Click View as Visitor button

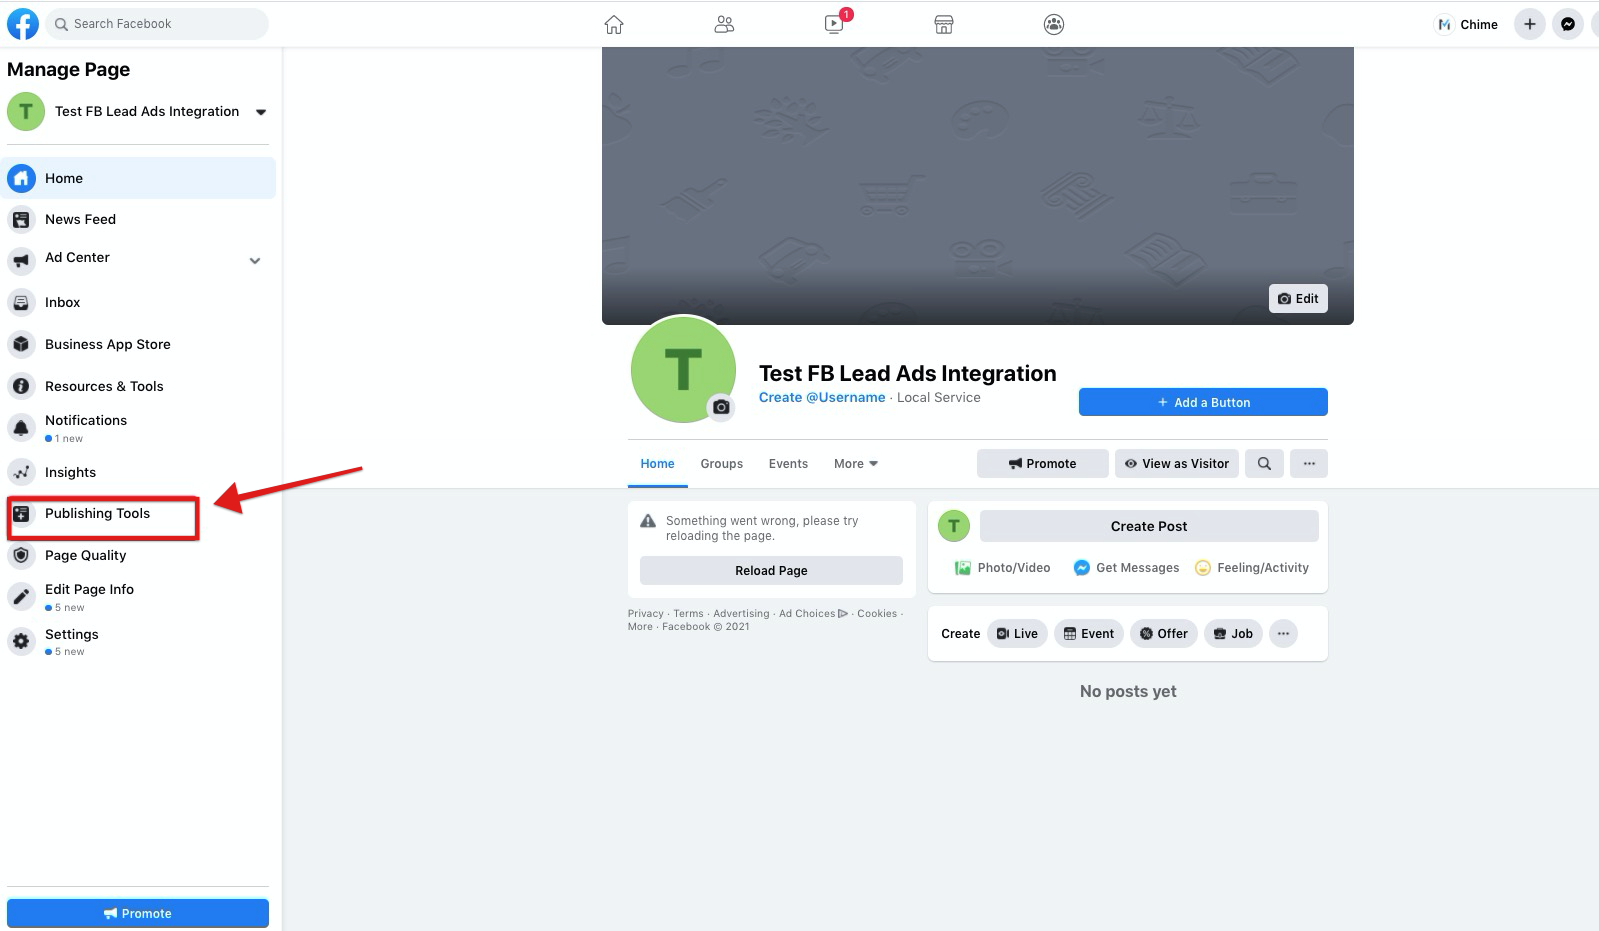point(1176,463)
